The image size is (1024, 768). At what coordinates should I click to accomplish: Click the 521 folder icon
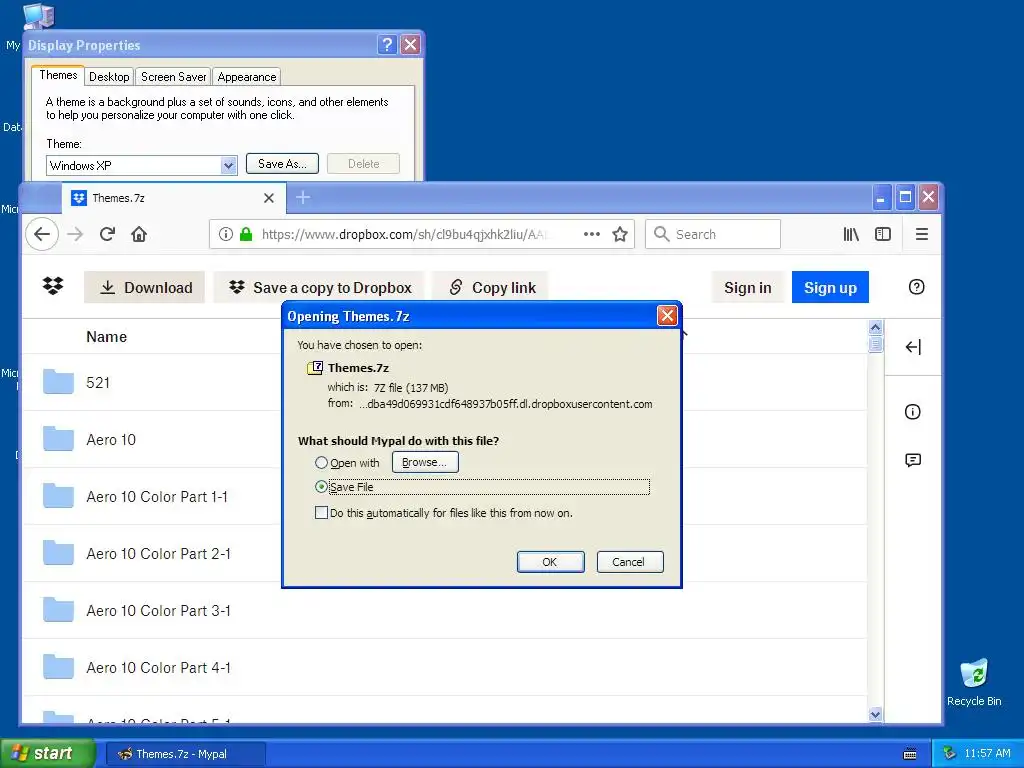[58, 382]
